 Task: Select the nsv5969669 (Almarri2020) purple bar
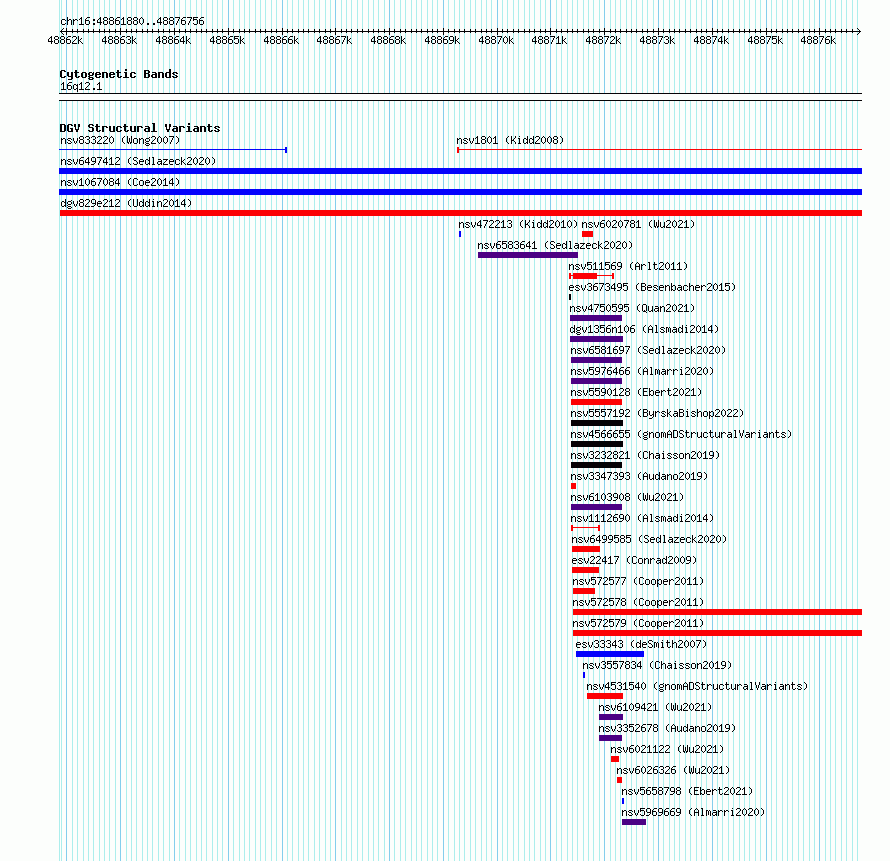coord(634,822)
